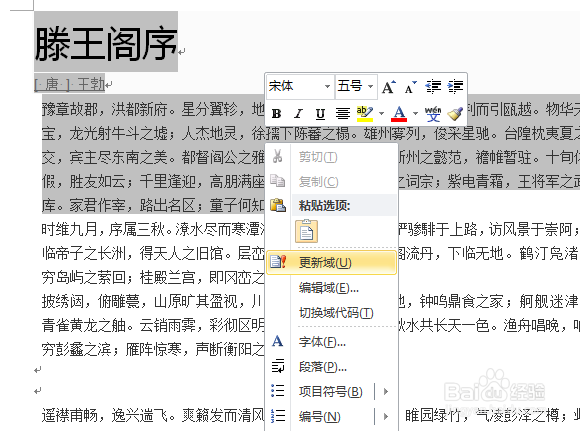Click the line starting 时维九月
This screenshot has height=431, width=580.
click(153, 230)
